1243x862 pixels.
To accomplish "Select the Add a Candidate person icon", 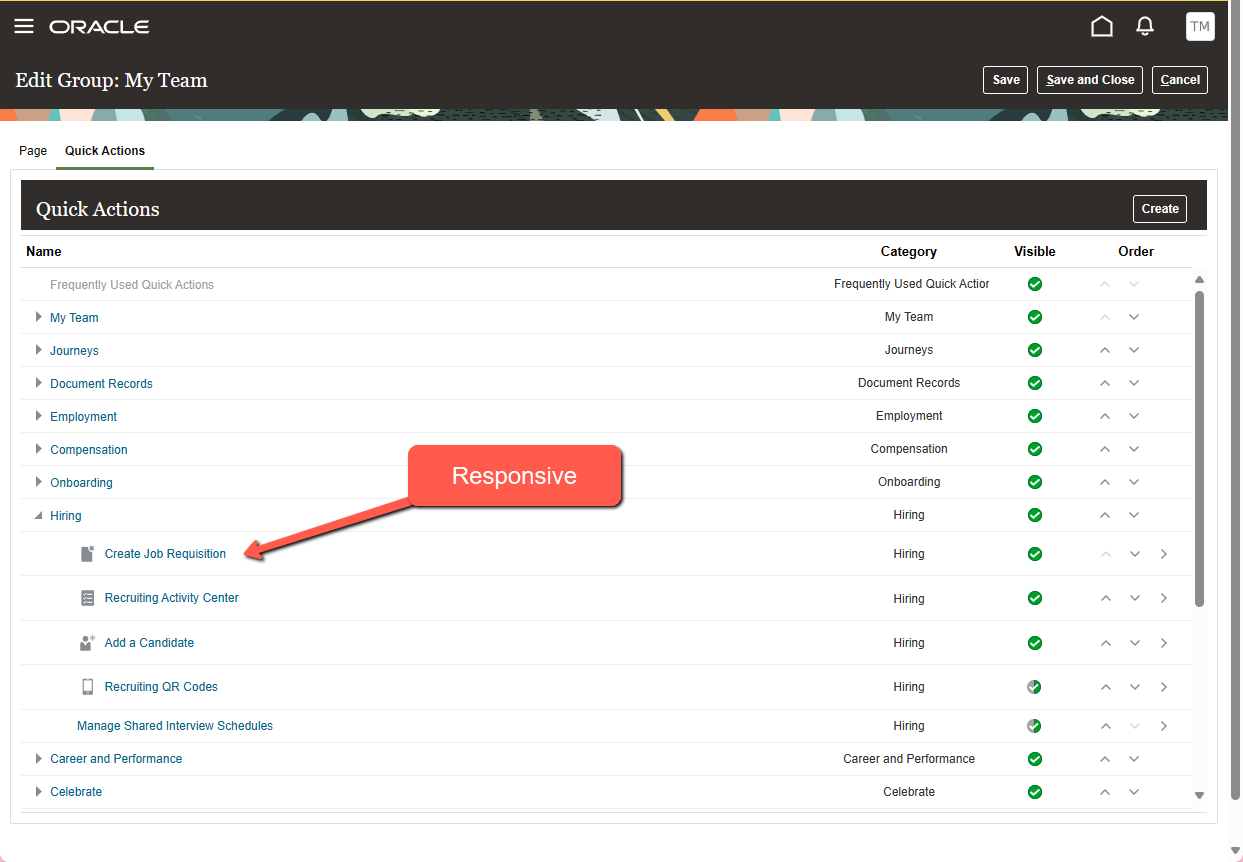I will tap(88, 642).
